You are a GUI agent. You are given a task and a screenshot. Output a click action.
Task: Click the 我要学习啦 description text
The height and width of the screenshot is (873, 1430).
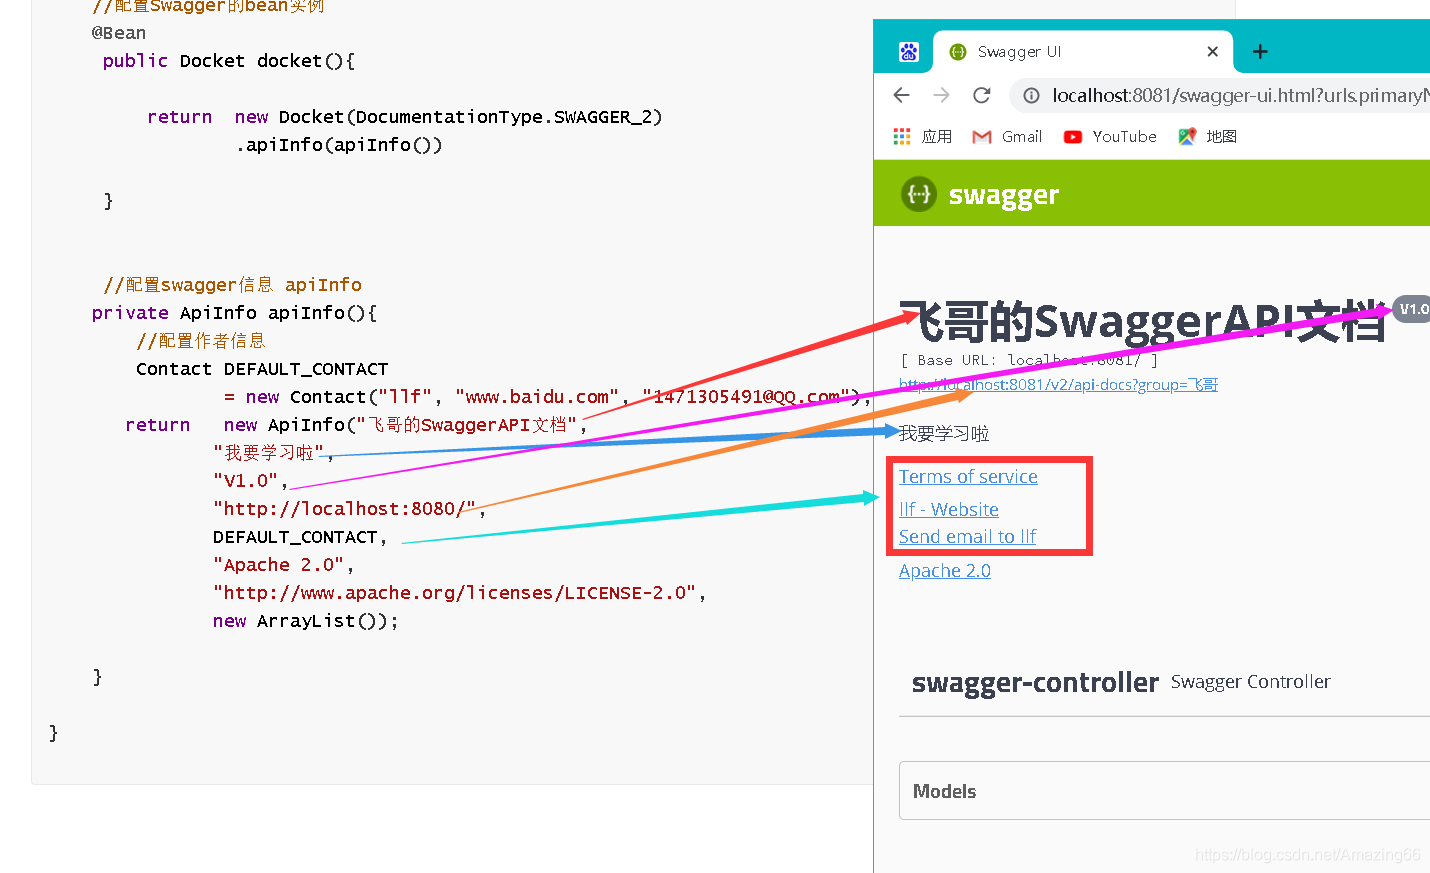(x=944, y=433)
